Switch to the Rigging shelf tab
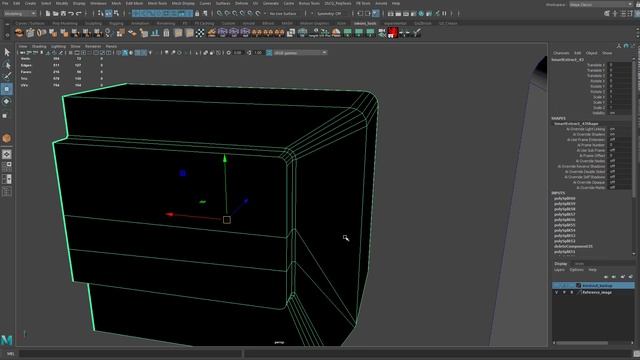This screenshot has width=640, height=360. pyautogui.click(x=116, y=23)
